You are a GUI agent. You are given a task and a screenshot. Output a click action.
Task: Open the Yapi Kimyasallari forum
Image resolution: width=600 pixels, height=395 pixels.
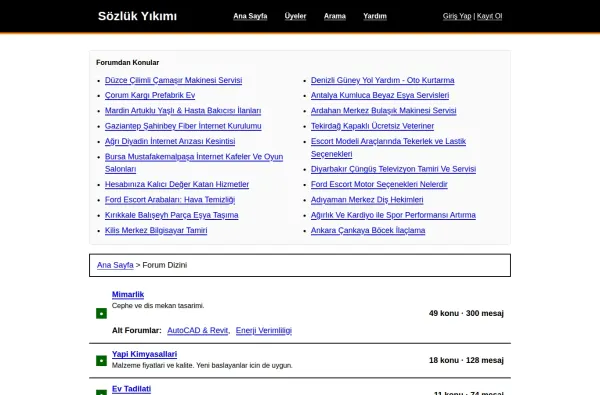point(144,354)
